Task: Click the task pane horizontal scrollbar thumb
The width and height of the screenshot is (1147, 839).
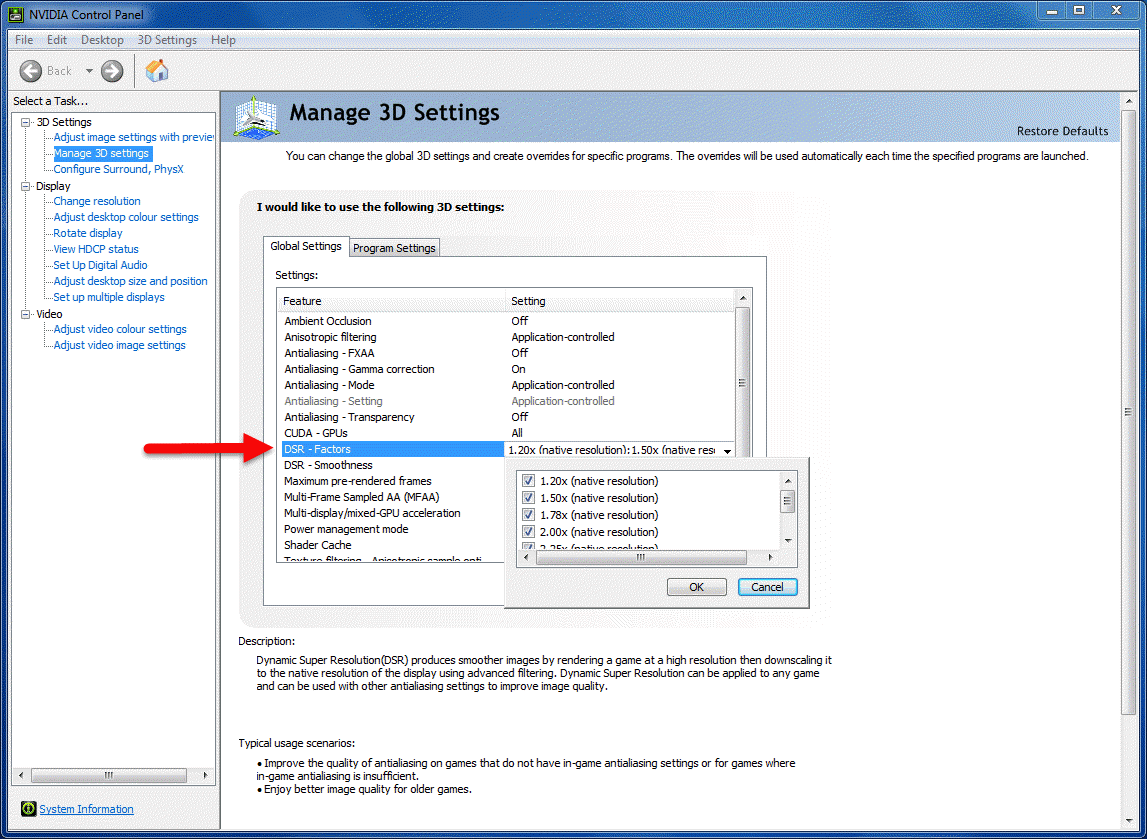Action: click(x=108, y=775)
